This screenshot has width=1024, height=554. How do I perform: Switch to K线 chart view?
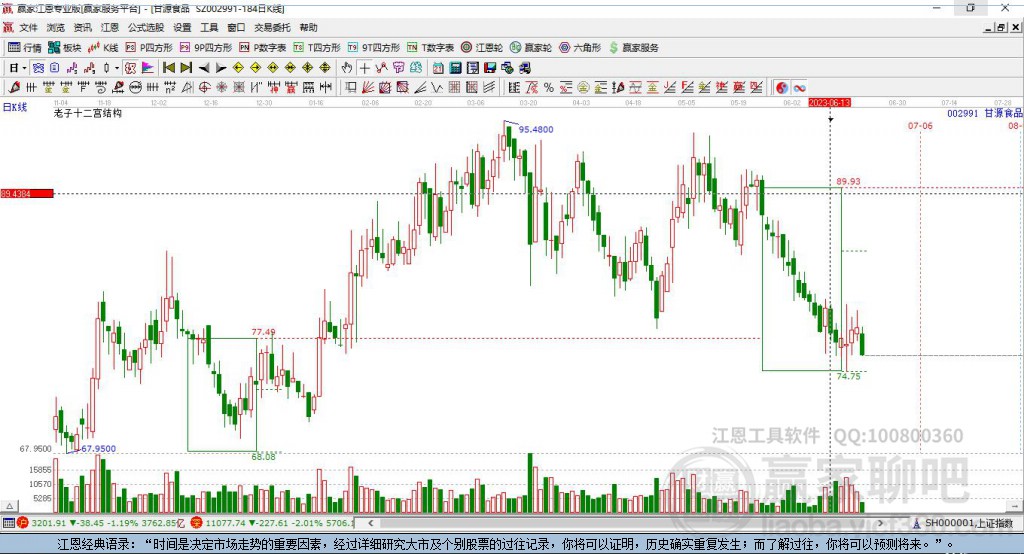[x=103, y=48]
